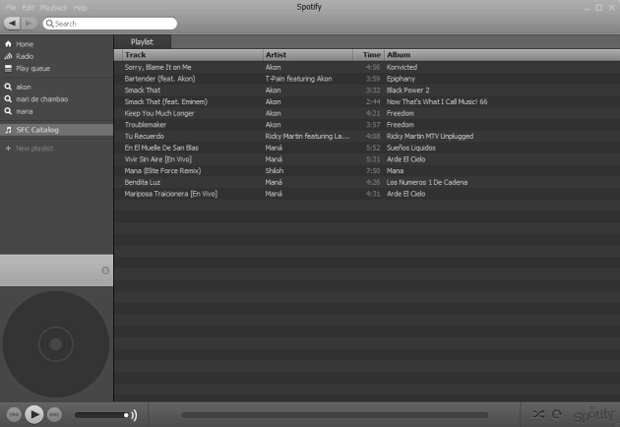Select track 'En El Muelle De San Blas'
620x427 pixels.
coord(161,147)
